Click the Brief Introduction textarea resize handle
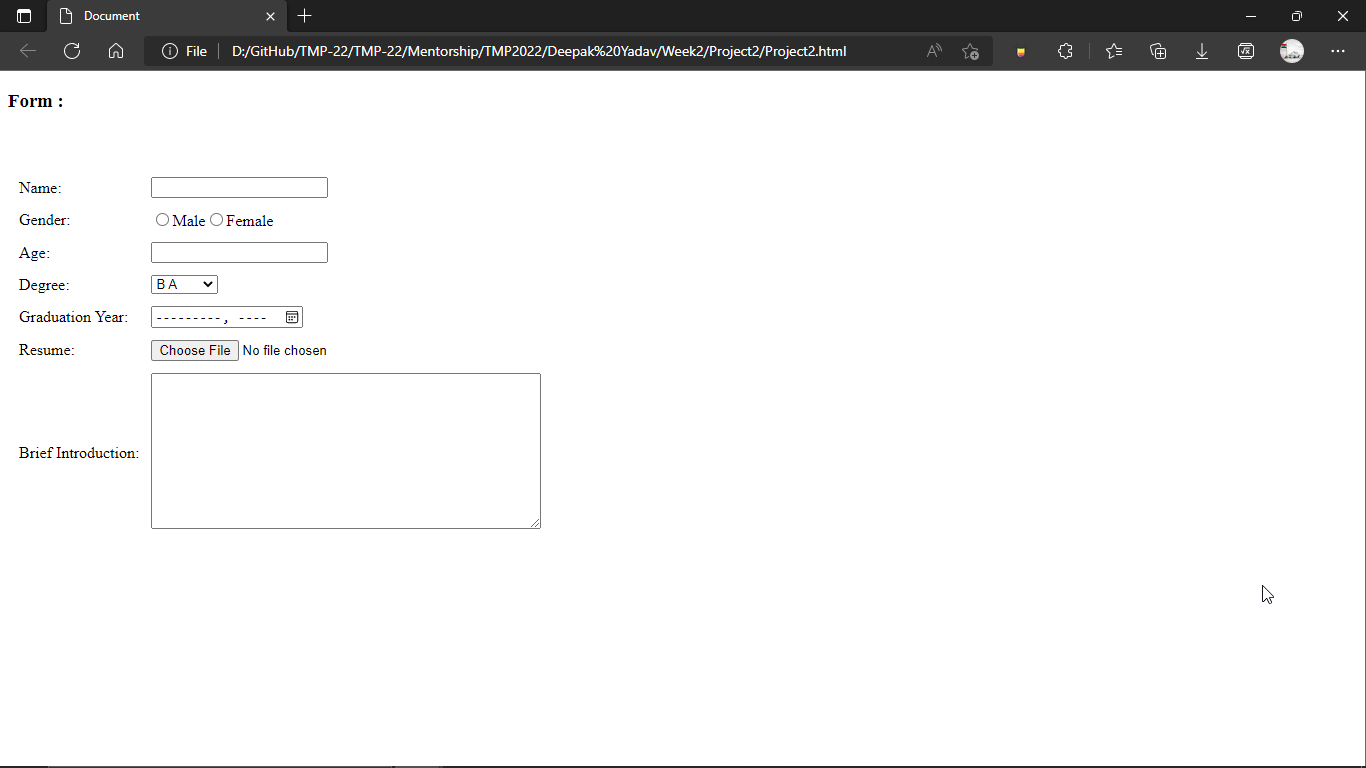 point(535,523)
